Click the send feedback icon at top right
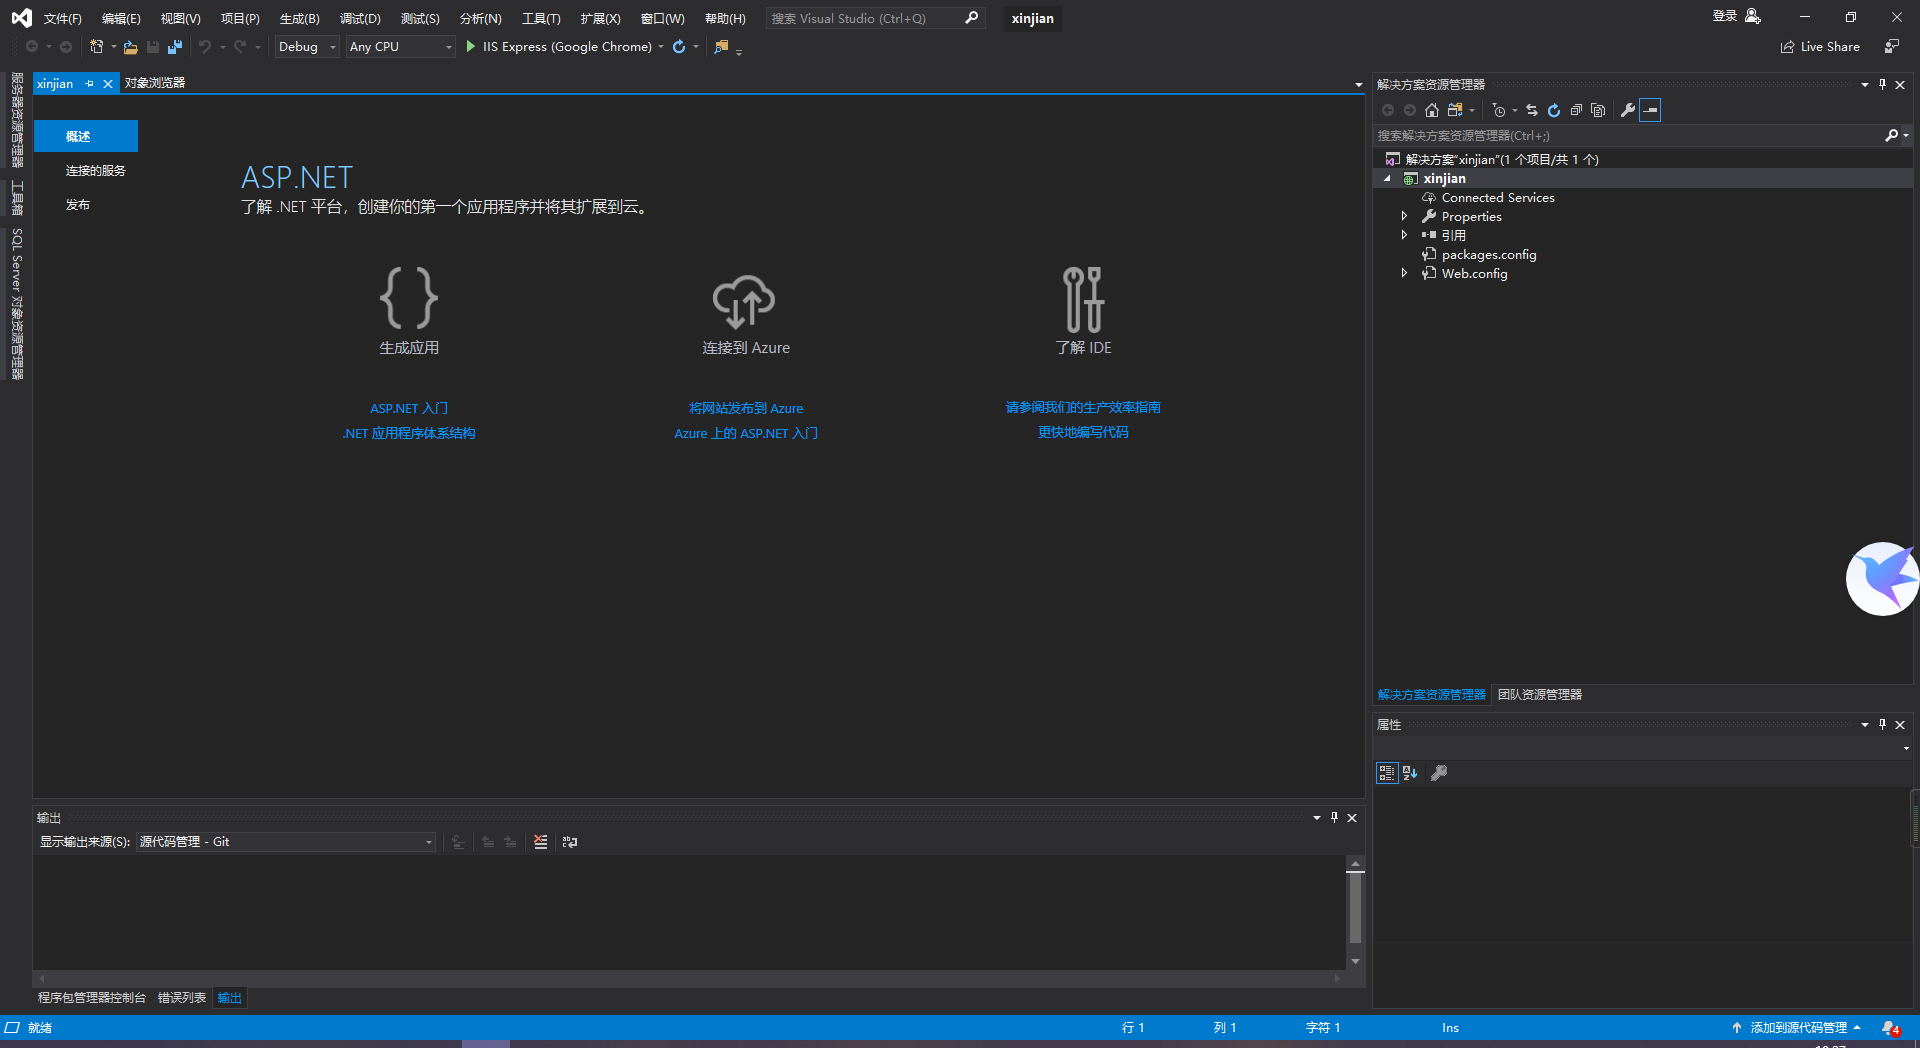 (1892, 47)
